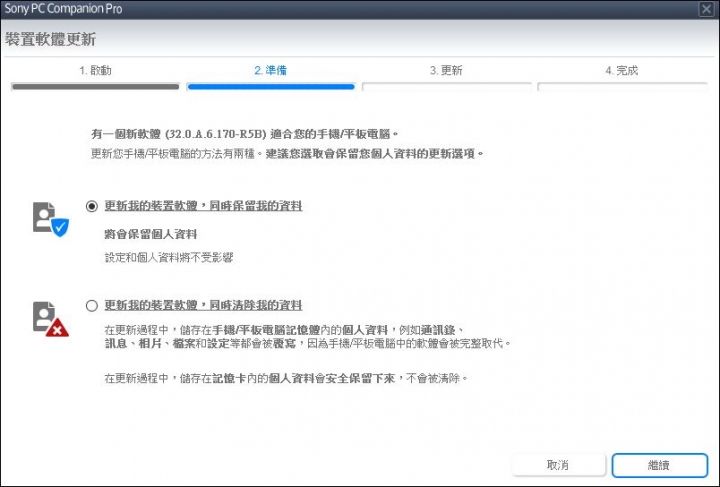
Task: Click the gray progress bar under 啟動
Action: point(96,86)
